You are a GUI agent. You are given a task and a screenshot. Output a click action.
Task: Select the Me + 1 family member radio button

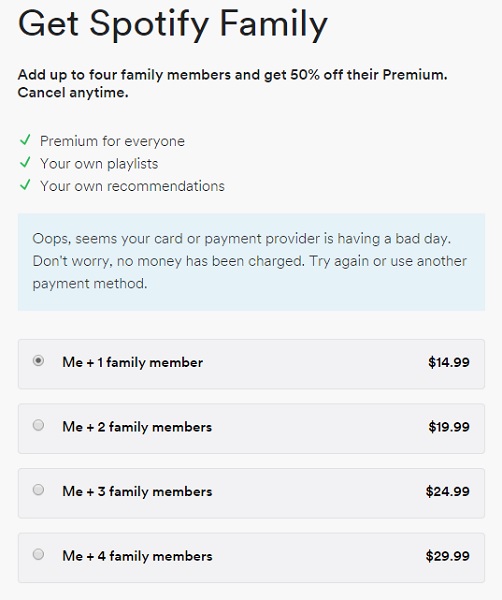click(38, 361)
